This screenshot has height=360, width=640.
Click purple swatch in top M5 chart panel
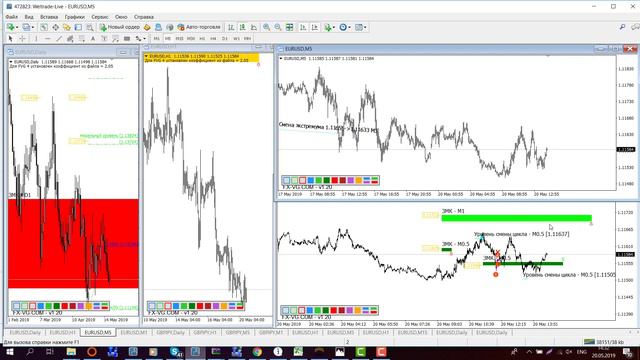pyautogui.click(x=351, y=180)
